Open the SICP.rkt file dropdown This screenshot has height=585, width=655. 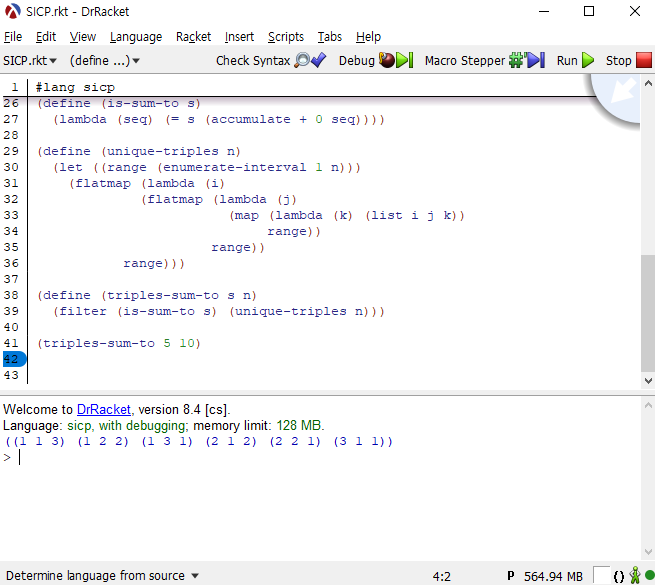[x=30, y=61]
